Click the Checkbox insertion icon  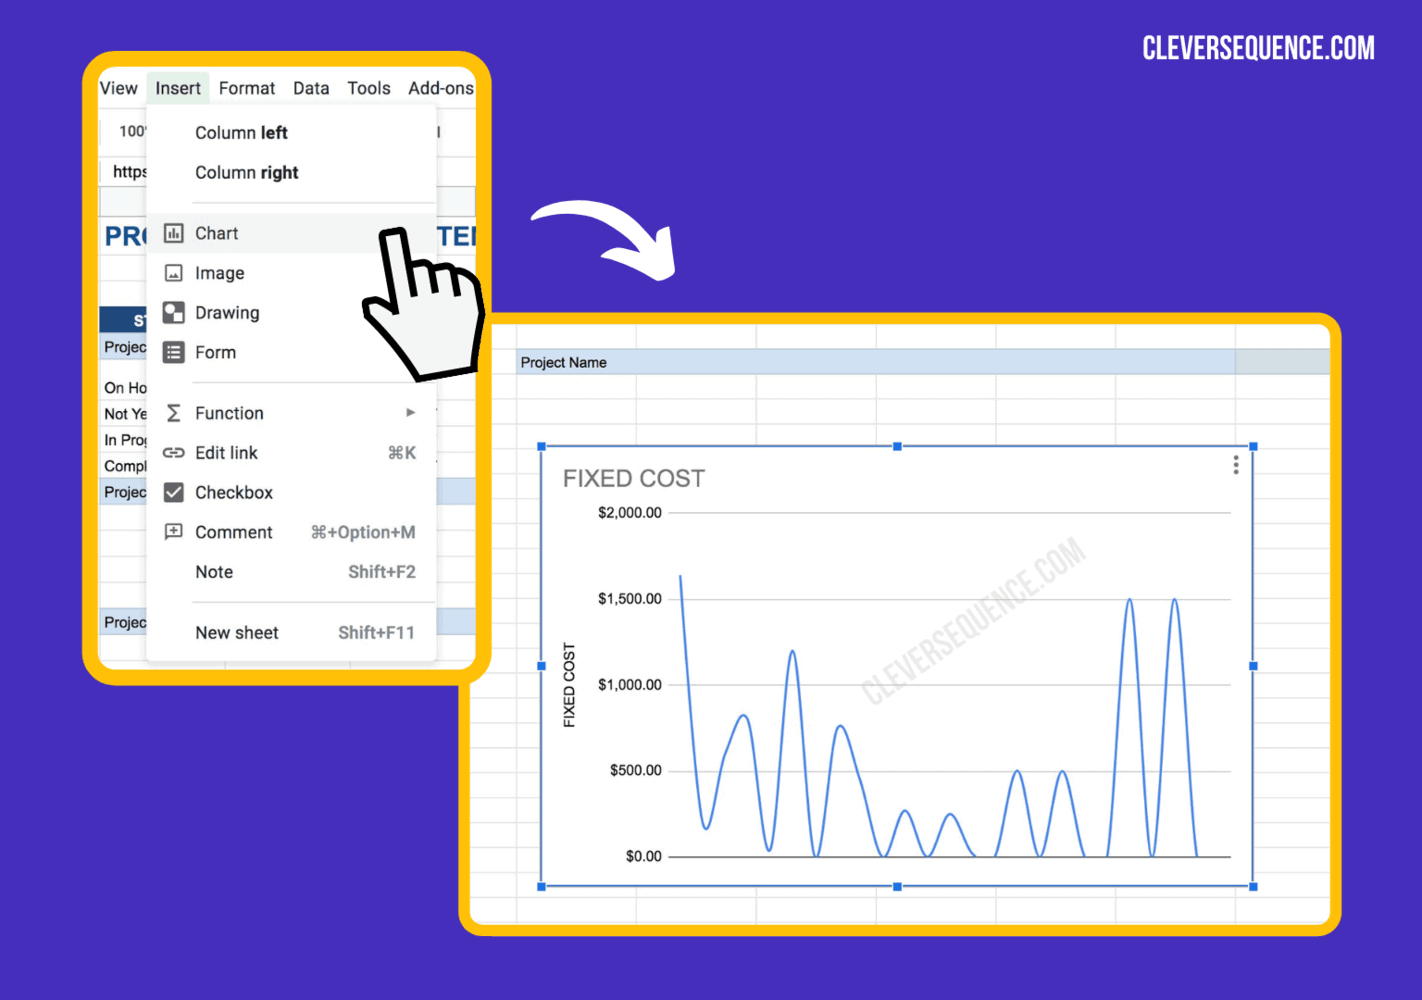[174, 492]
